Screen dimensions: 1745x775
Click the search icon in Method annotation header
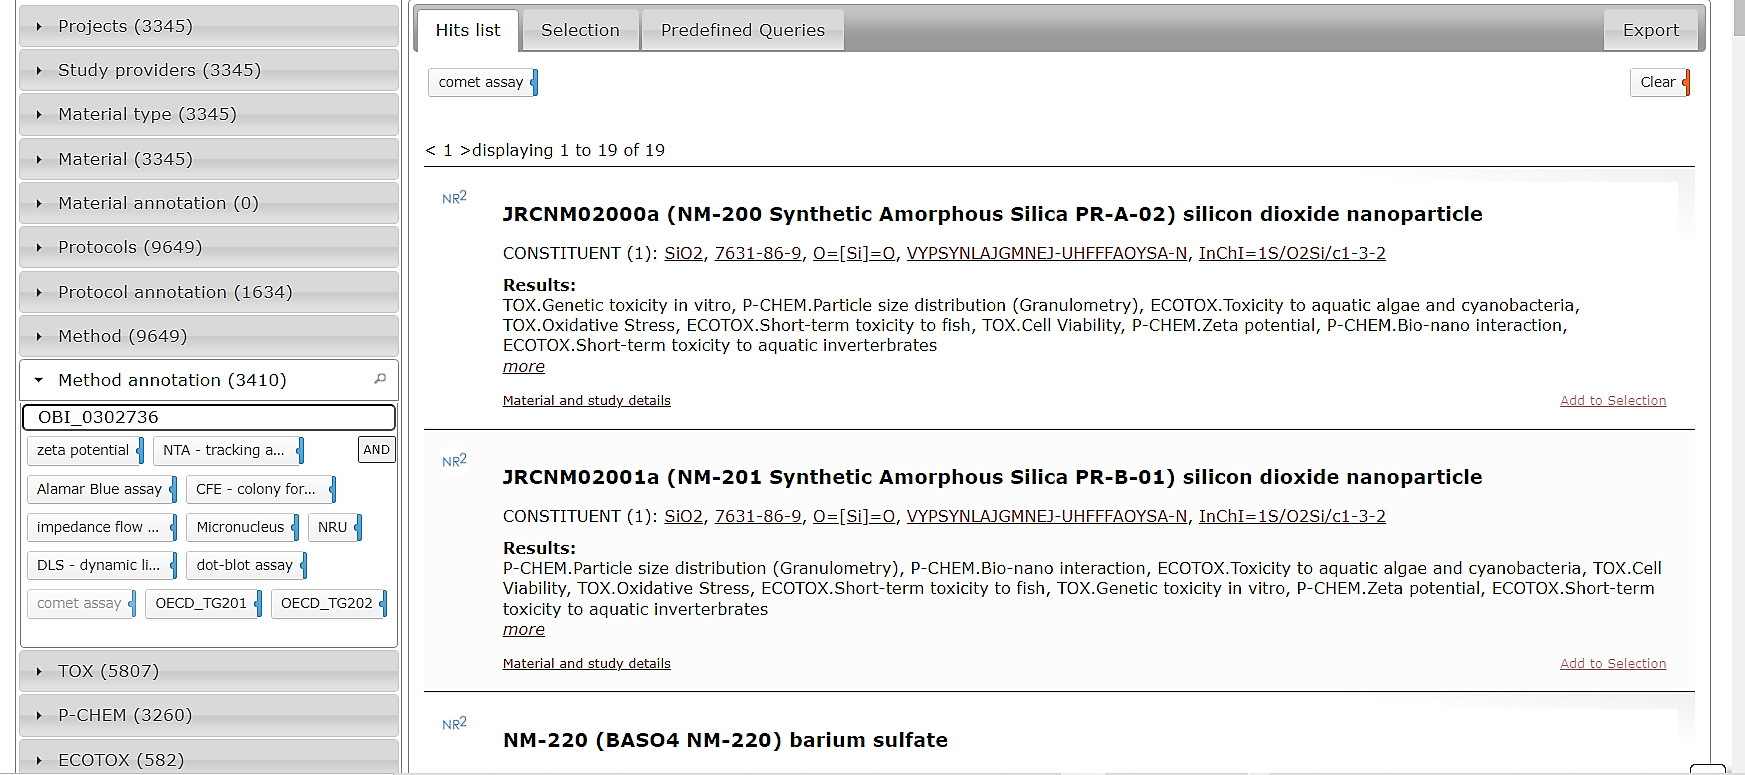(380, 379)
